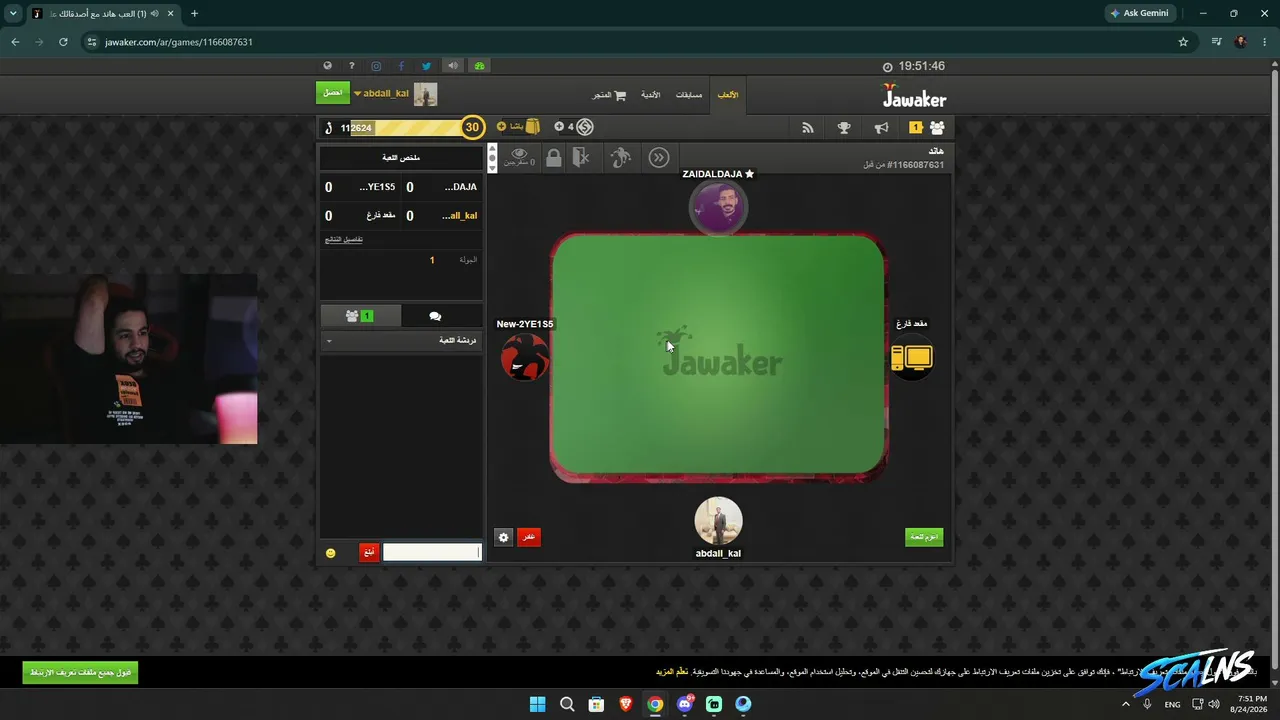Open Discord from the taskbar
The width and height of the screenshot is (1280, 720).
685,704
